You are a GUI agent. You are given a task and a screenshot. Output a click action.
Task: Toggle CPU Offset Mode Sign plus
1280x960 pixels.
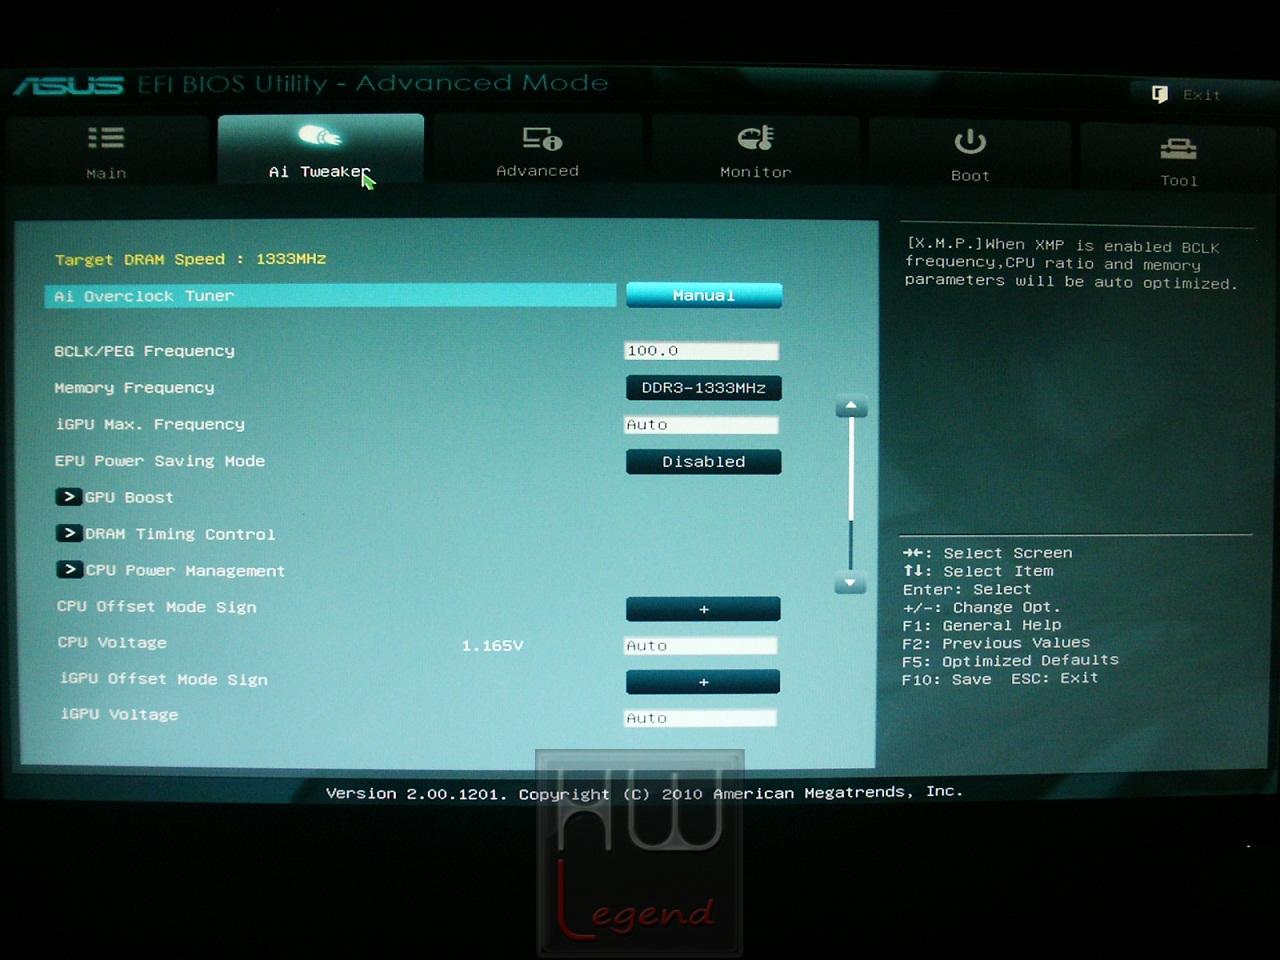(x=703, y=609)
